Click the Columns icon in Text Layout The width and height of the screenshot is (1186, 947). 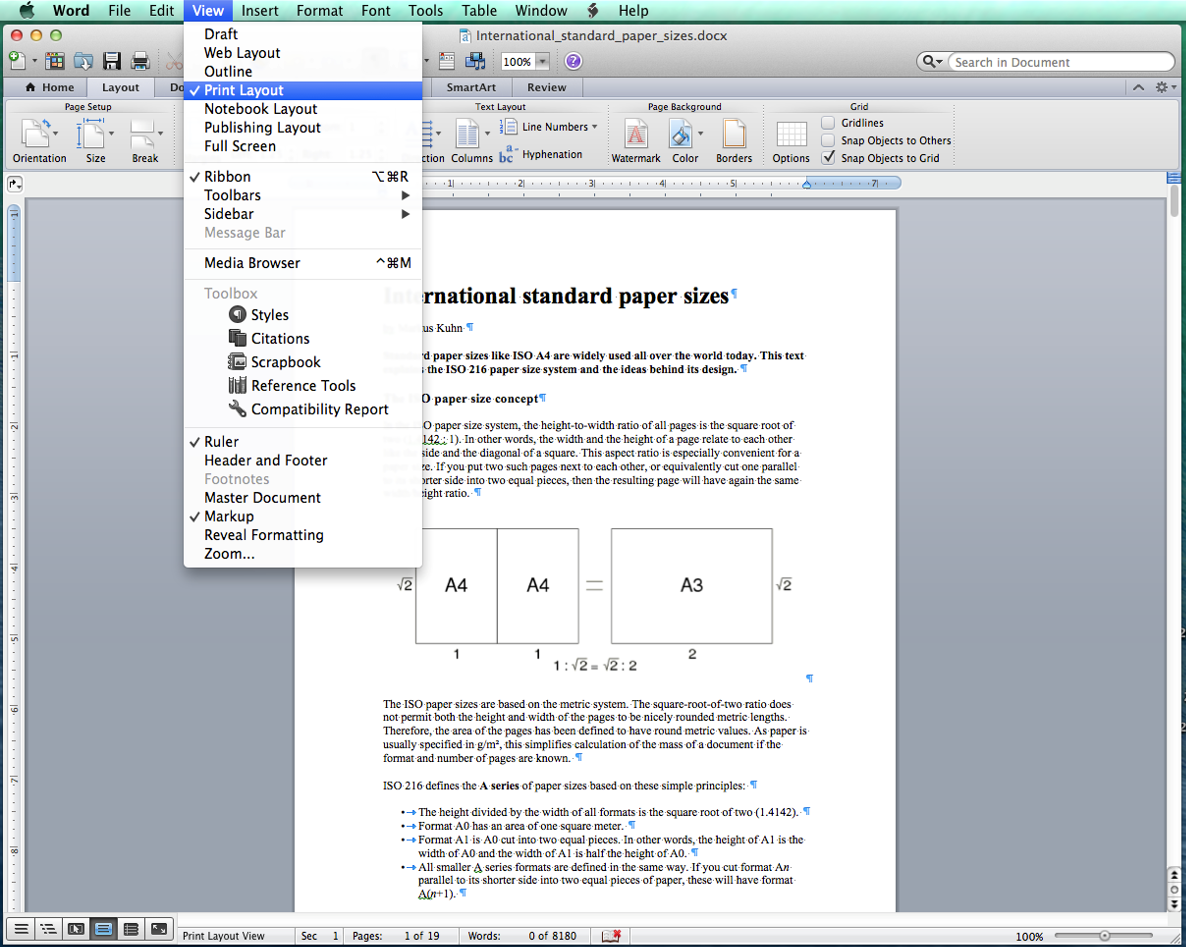(468, 135)
